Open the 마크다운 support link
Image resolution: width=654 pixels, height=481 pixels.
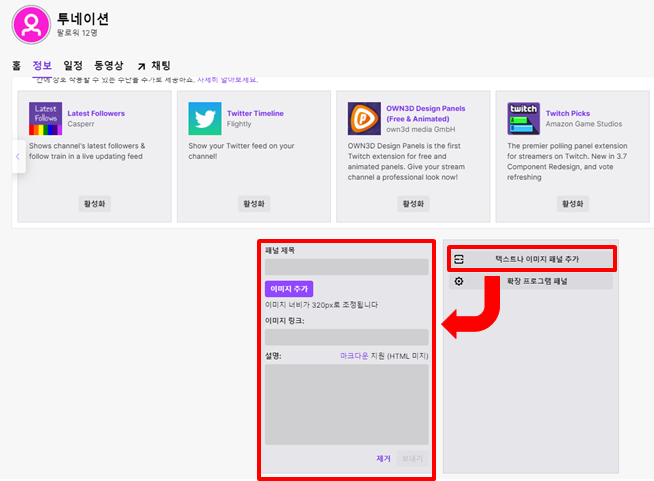point(355,355)
